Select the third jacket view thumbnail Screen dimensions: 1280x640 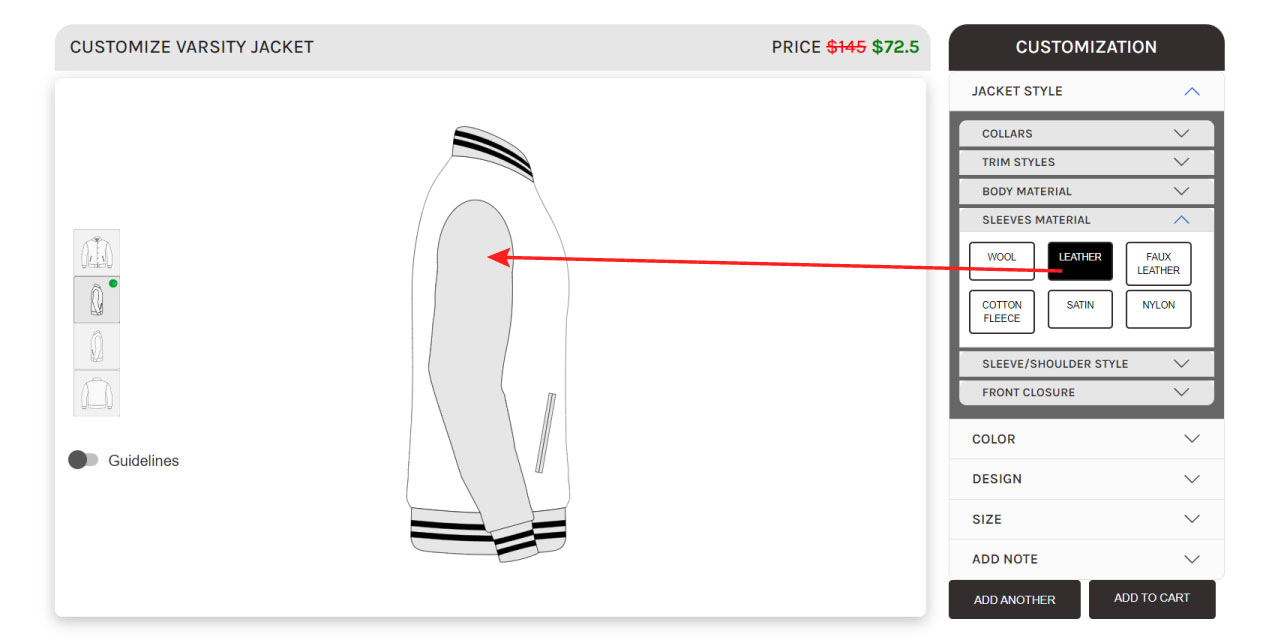click(97, 346)
